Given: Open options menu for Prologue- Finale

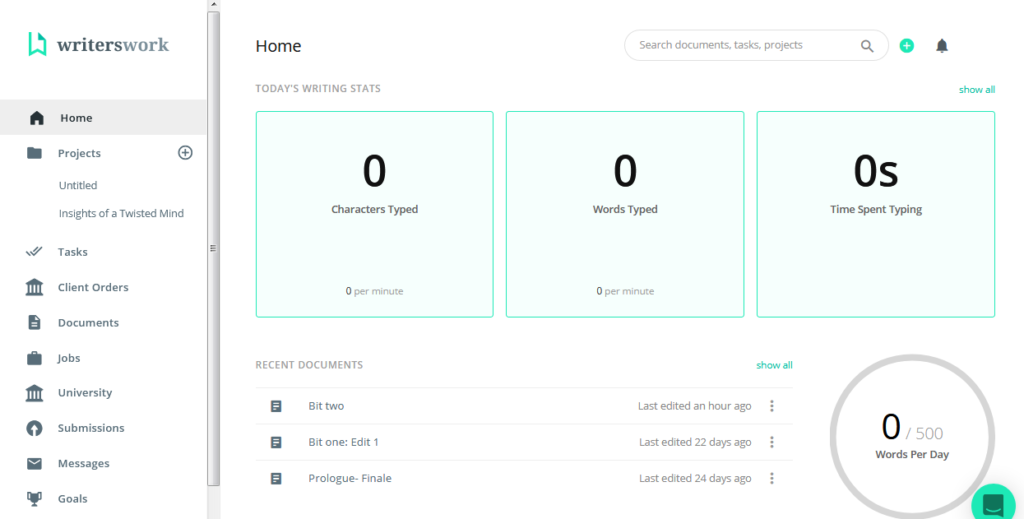Looking at the screenshot, I should 772,479.
